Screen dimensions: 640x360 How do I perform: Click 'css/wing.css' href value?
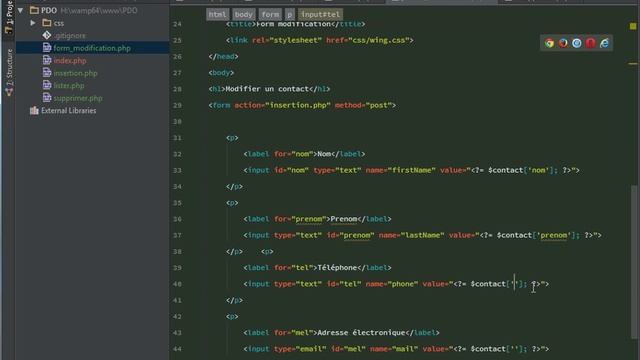click(x=379, y=40)
